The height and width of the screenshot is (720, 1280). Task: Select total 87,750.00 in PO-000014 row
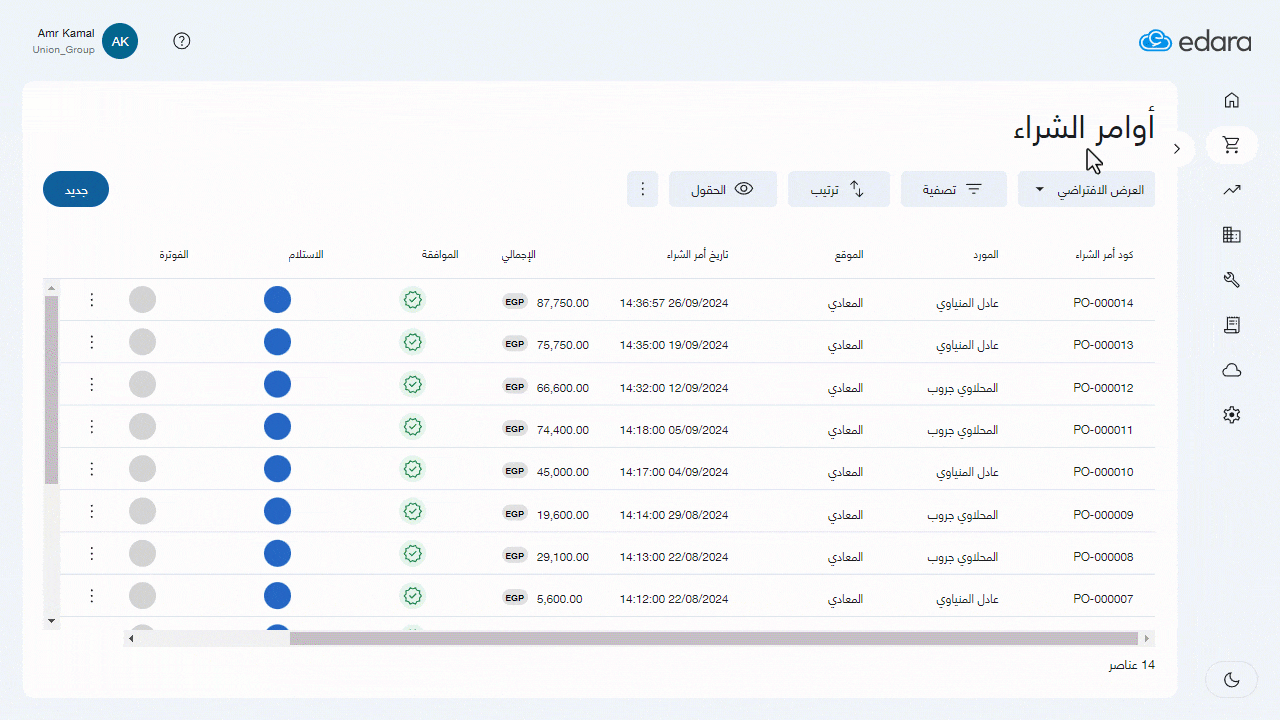click(x=563, y=303)
